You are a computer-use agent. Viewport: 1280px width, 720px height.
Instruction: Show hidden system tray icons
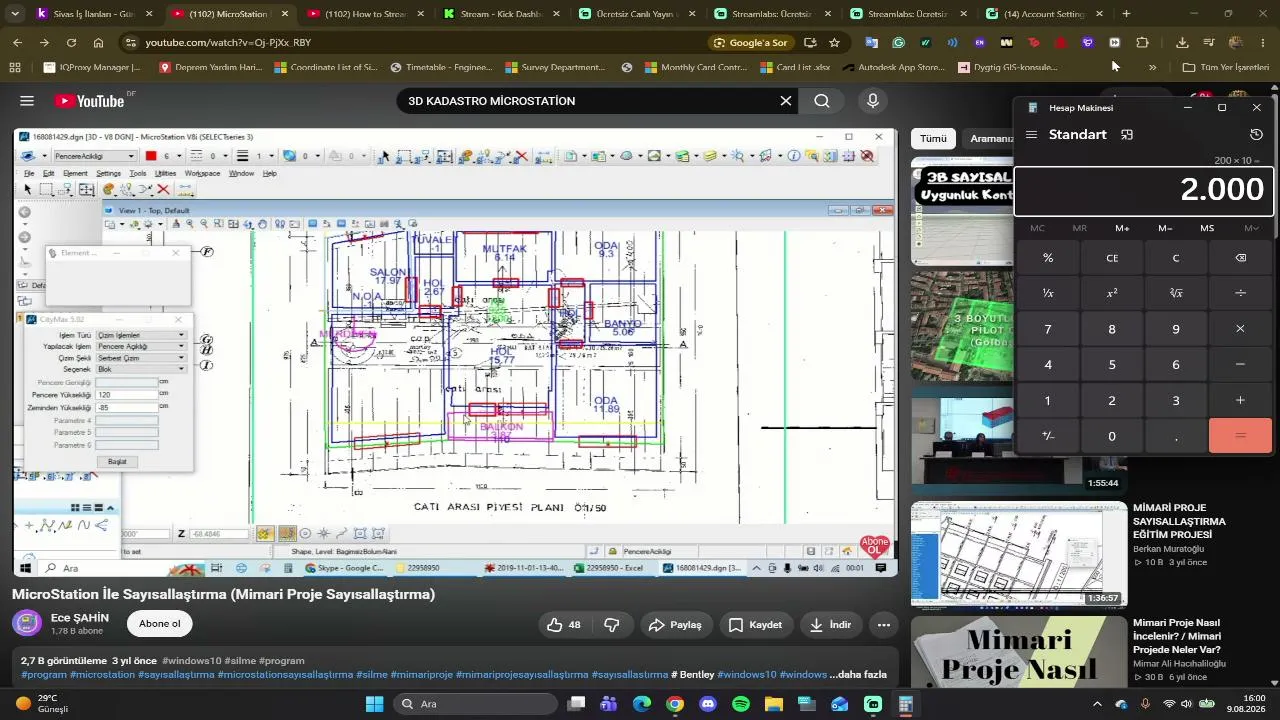[x=1097, y=704]
